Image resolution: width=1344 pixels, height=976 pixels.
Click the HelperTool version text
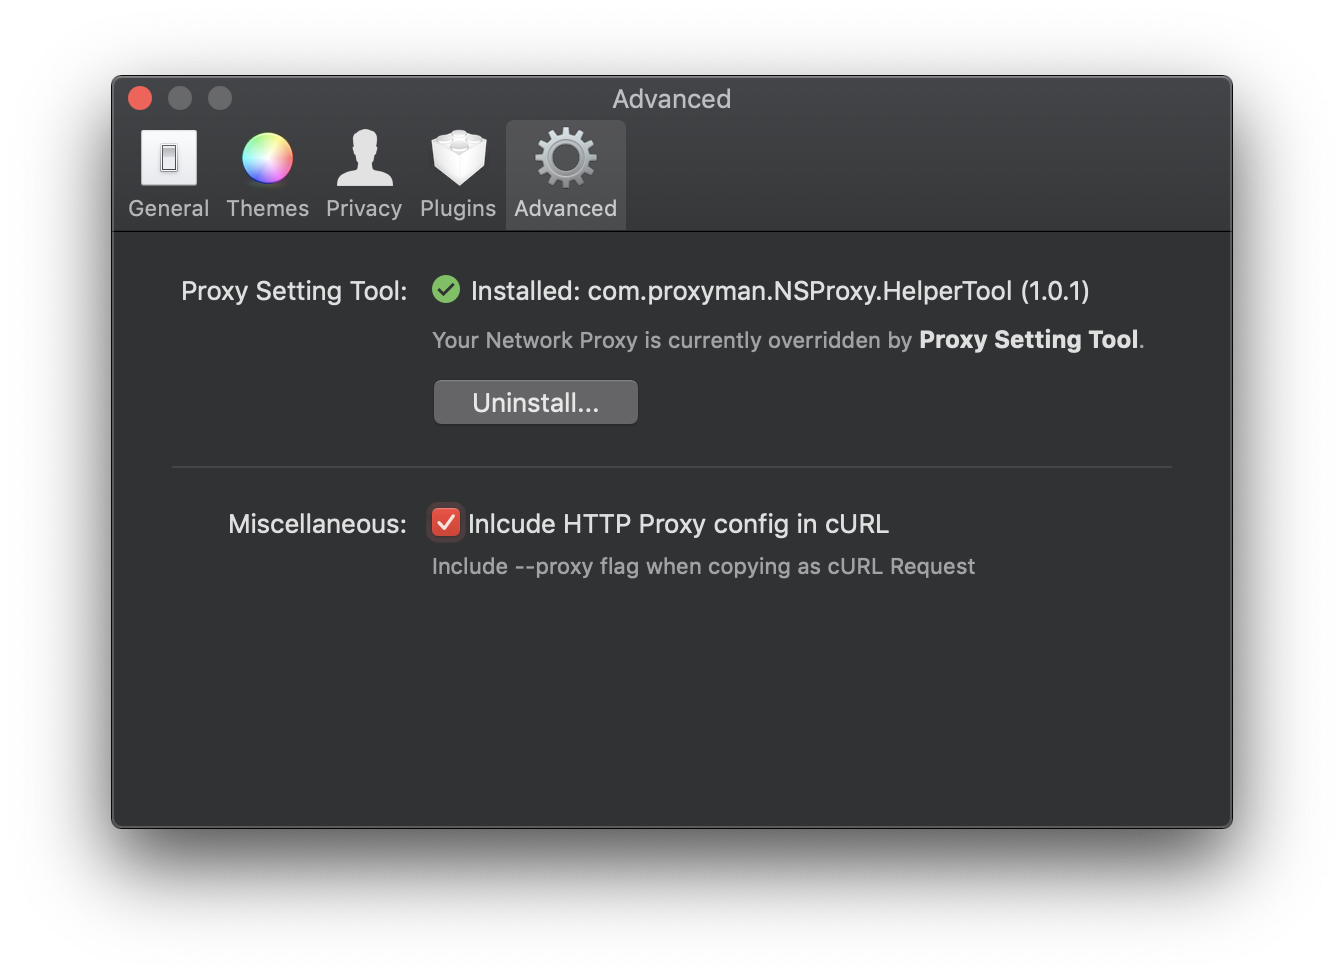[778, 290]
